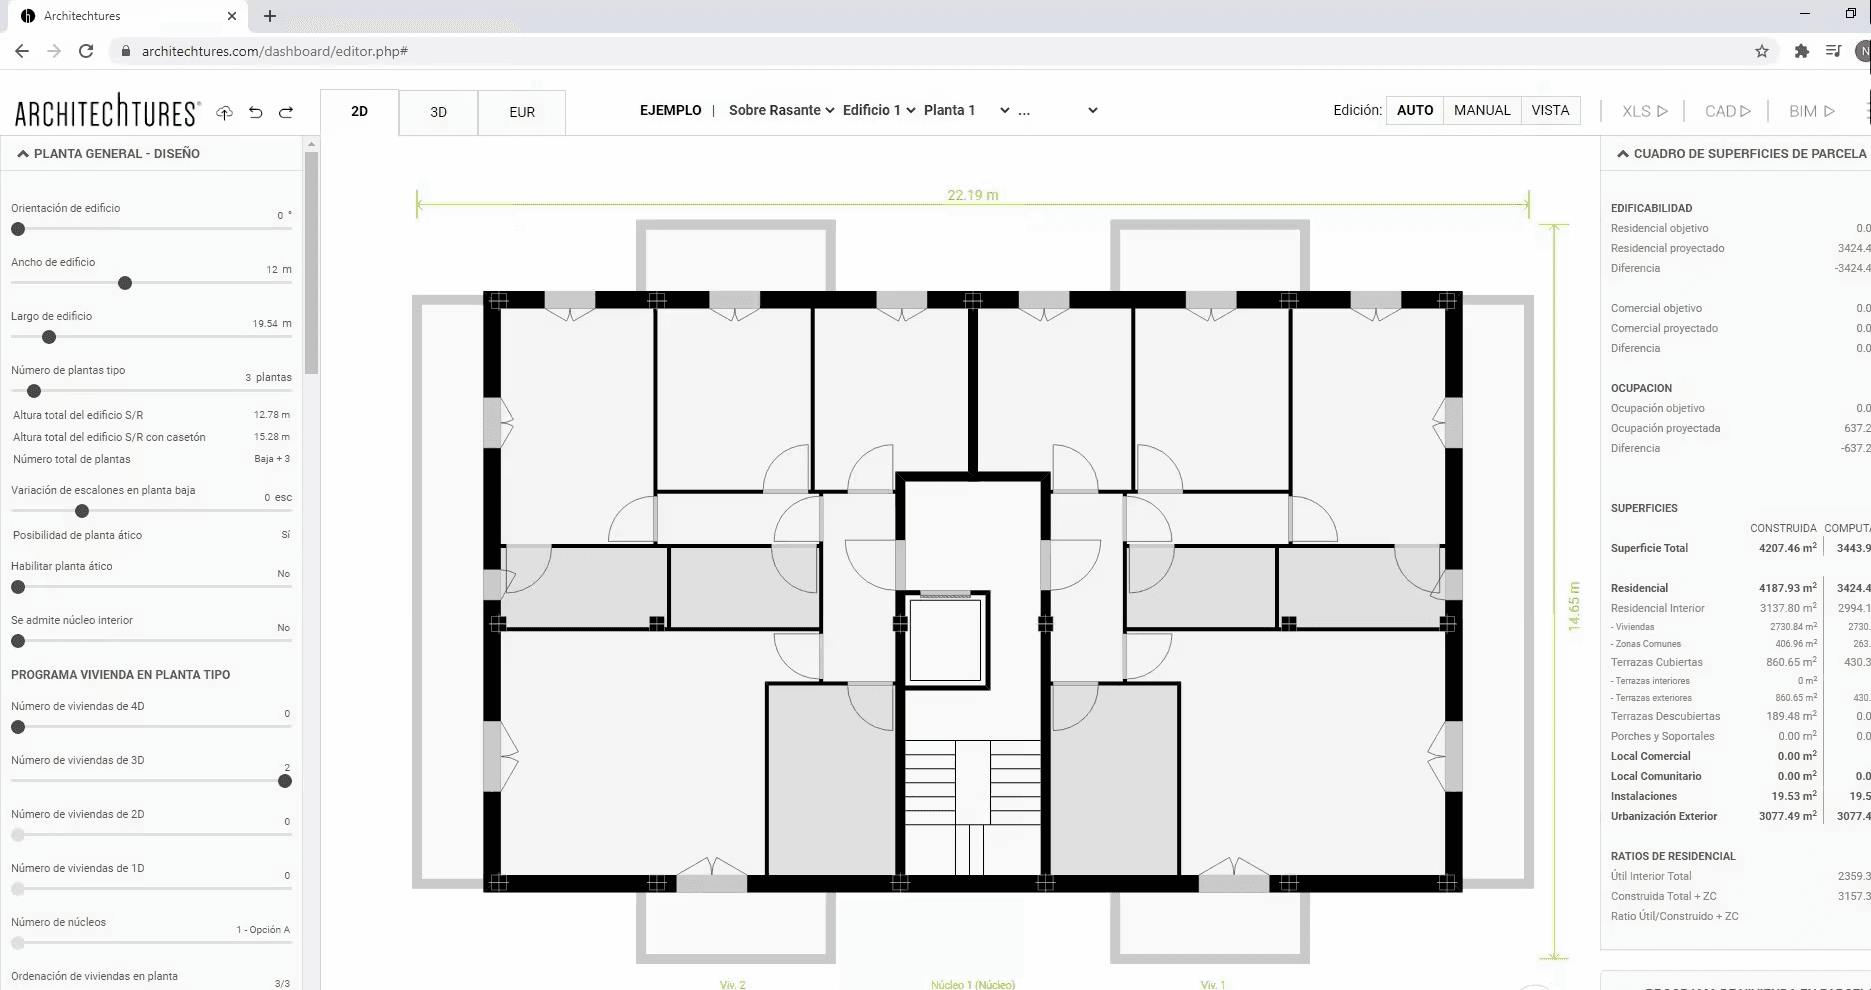This screenshot has height=990, width=1871.
Task: Collapse the Planta General - Diseño panel
Action: [23, 154]
